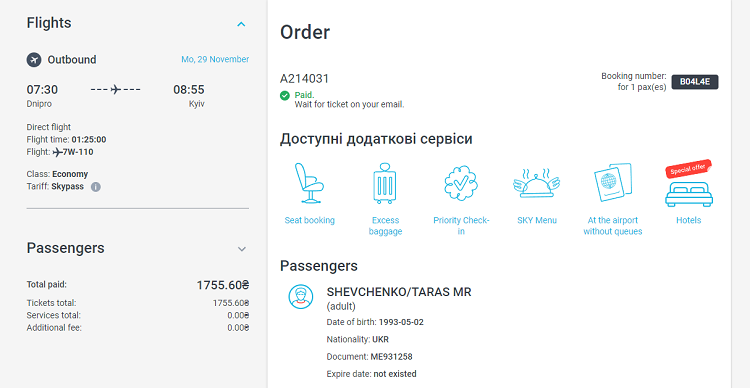Click the Mo, 29 November date
The image size is (750, 388).
[x=215, y=59]
